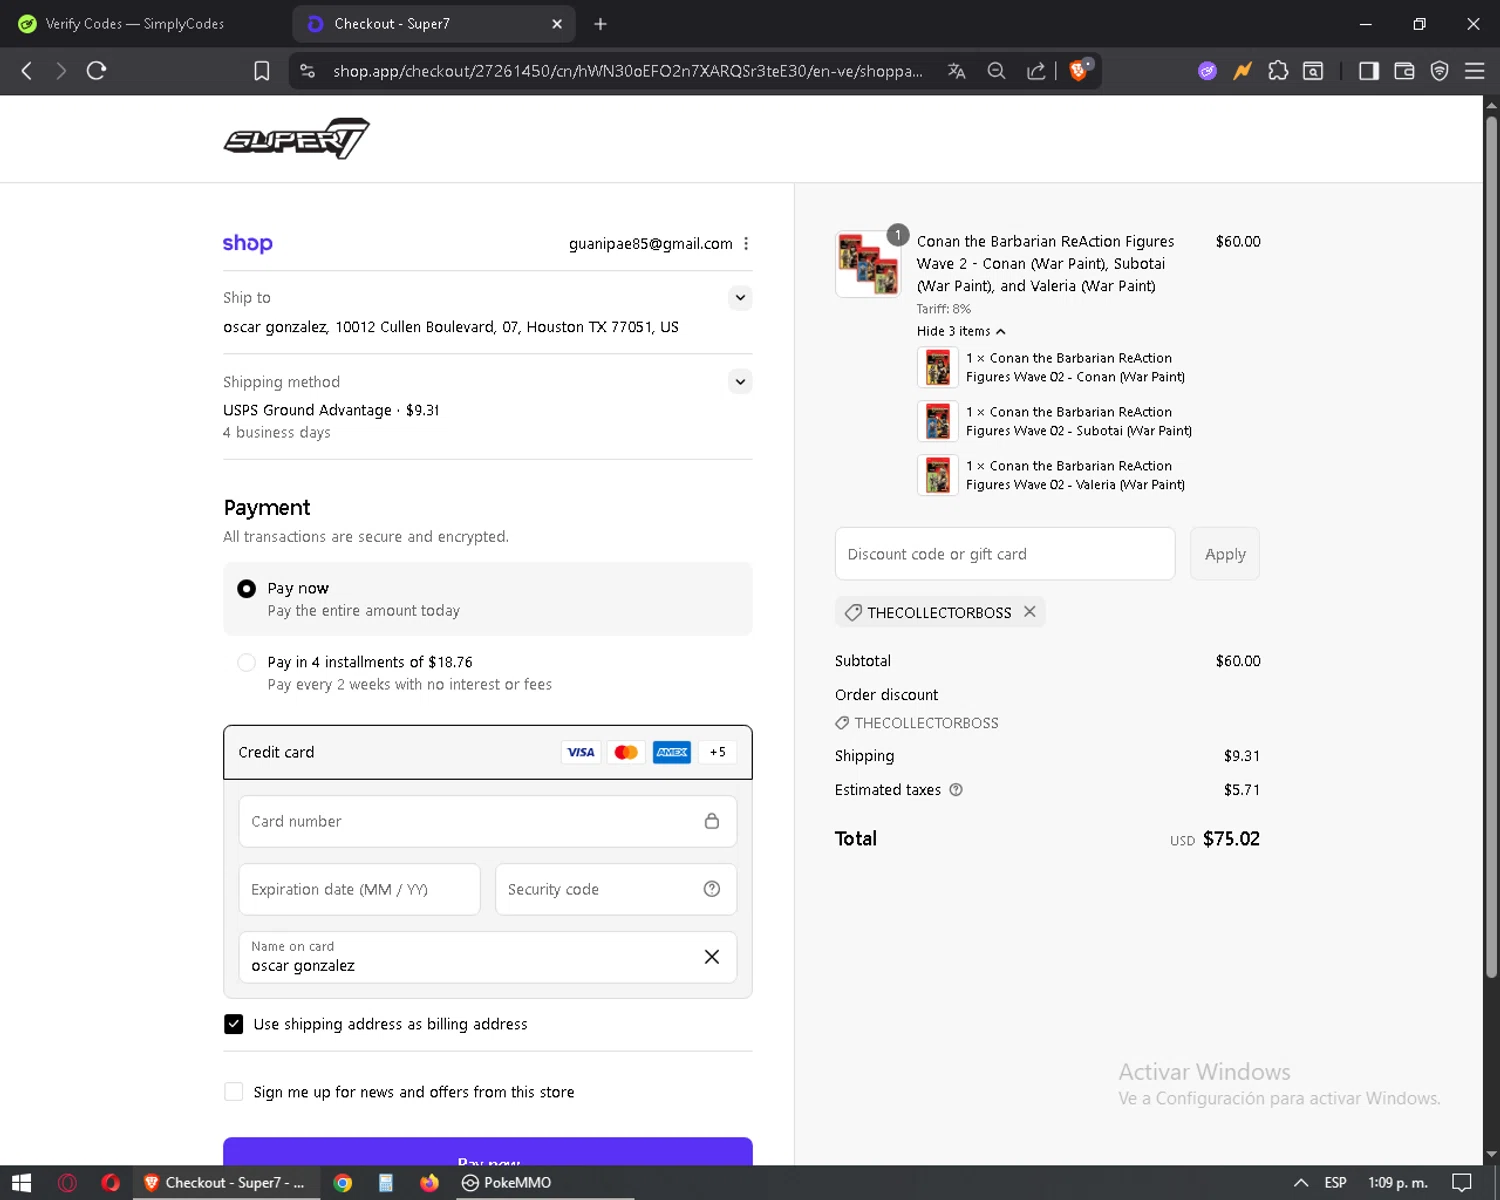Click the Shop logo
The height and width of the screenshot is (1200, 1500).
pyautogui.click(x=247, y=243)
